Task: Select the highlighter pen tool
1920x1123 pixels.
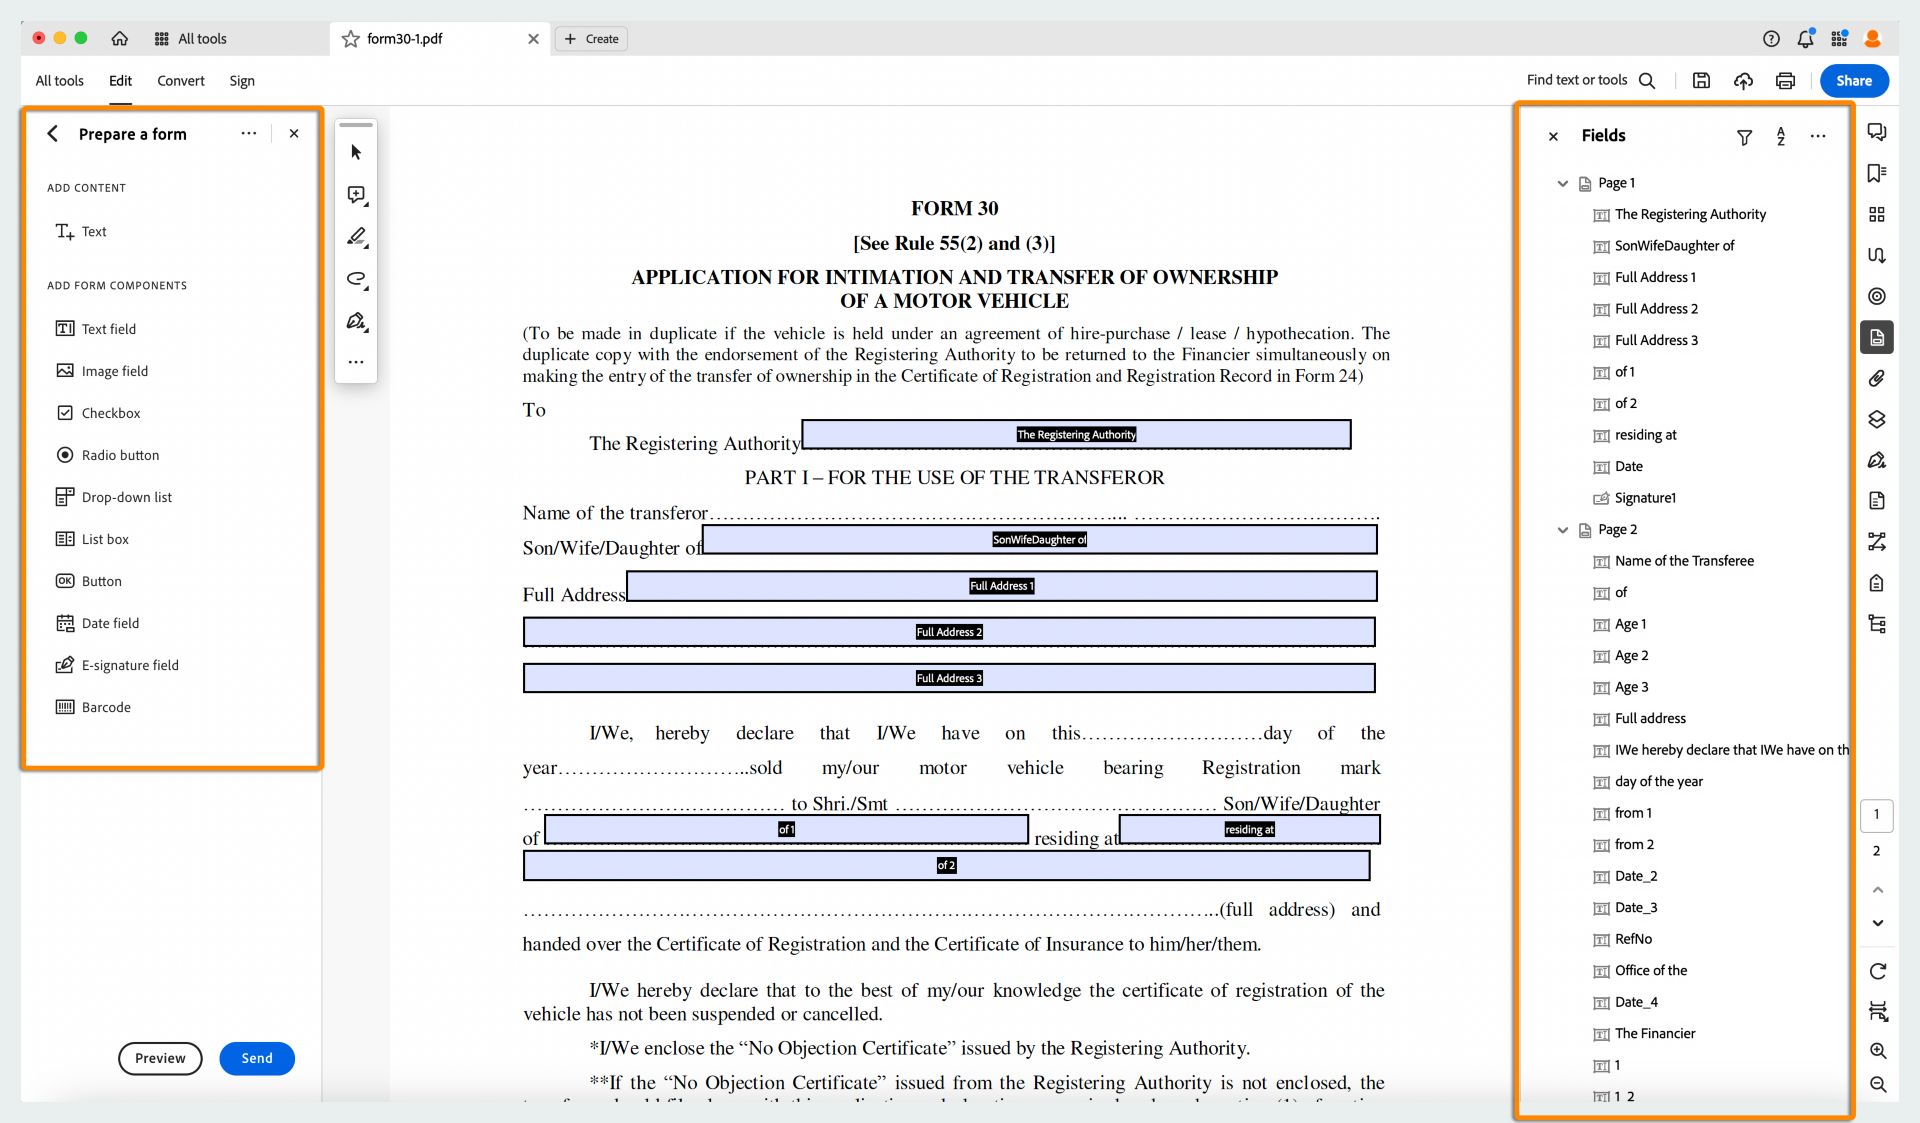Action: tap(356, 237)
